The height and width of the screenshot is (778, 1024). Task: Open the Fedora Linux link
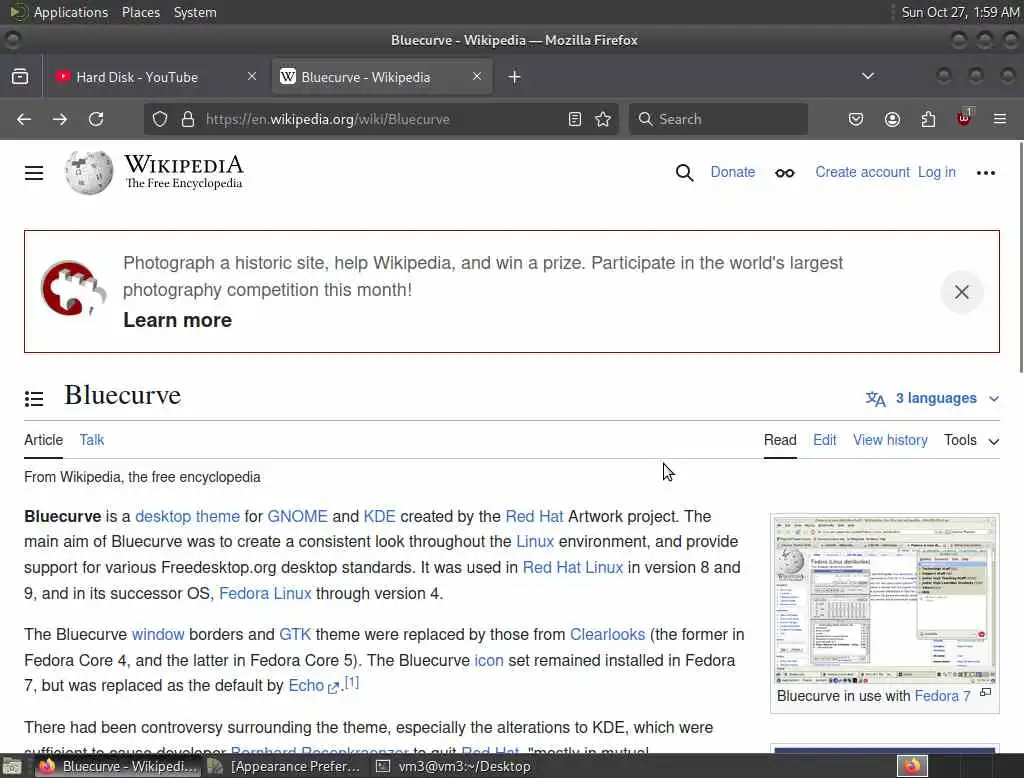pyautogui.click(x=265, y=593)
